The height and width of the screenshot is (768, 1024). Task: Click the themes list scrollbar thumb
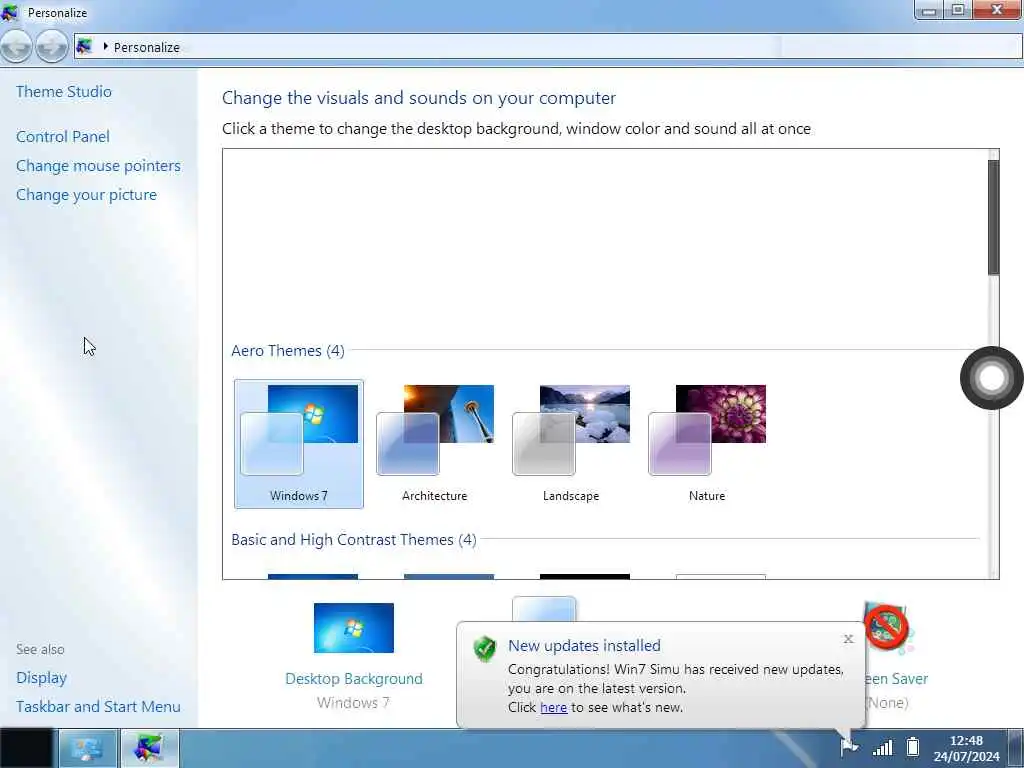[x=993, y=217]
